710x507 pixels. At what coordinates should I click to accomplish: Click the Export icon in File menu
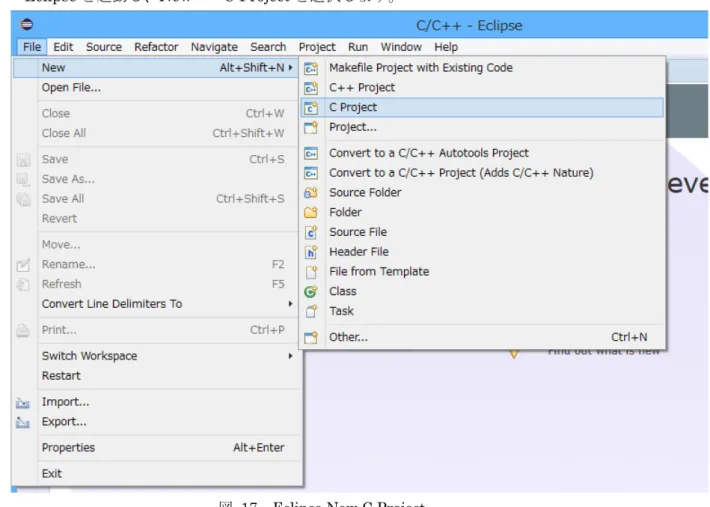click(23, 422)
